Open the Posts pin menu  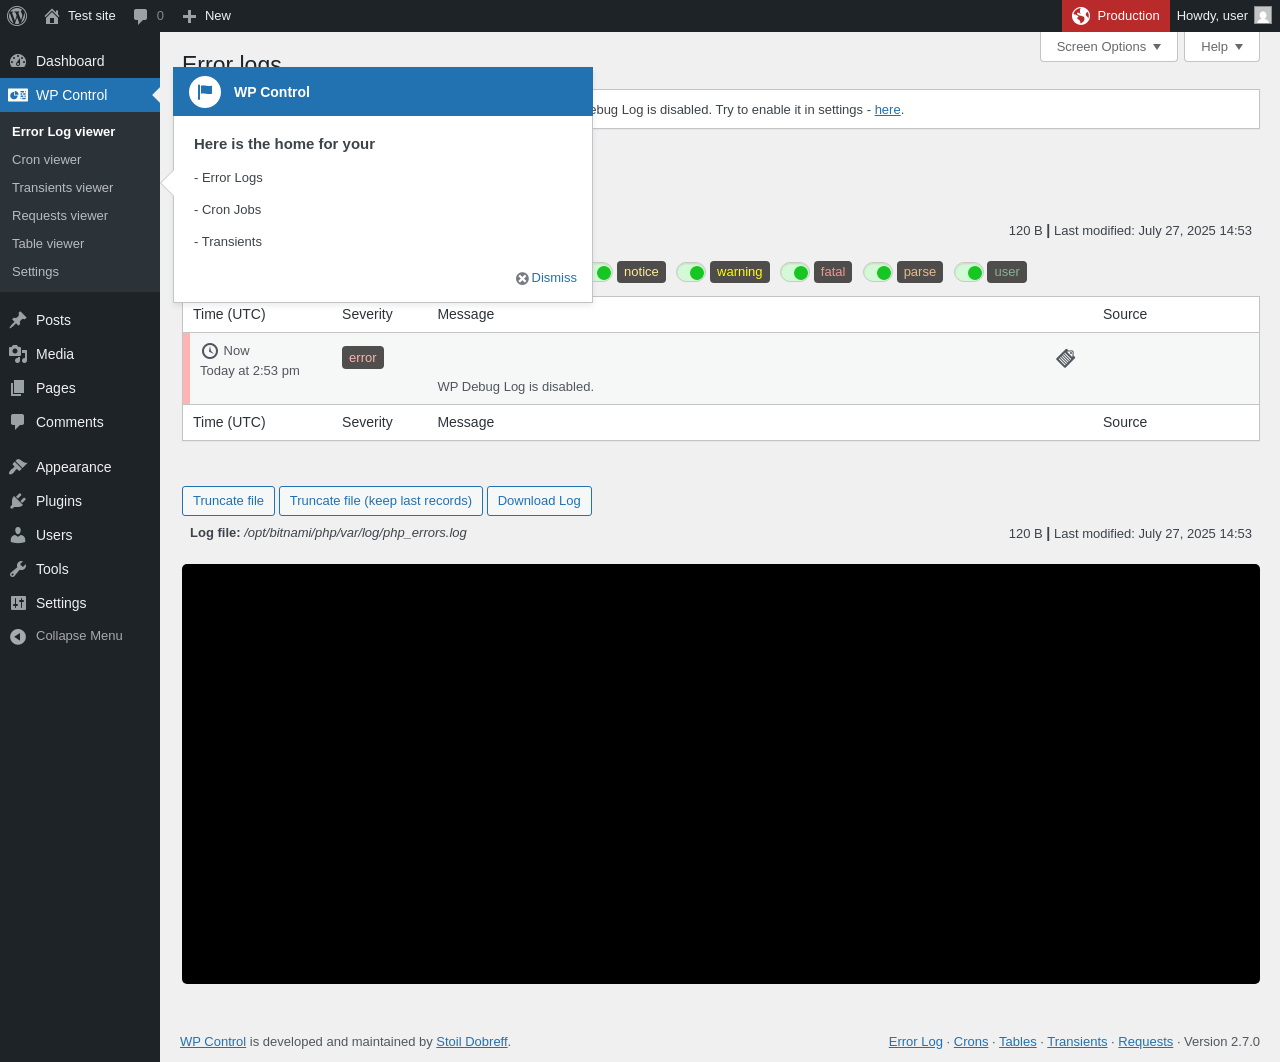pos(80,320)
